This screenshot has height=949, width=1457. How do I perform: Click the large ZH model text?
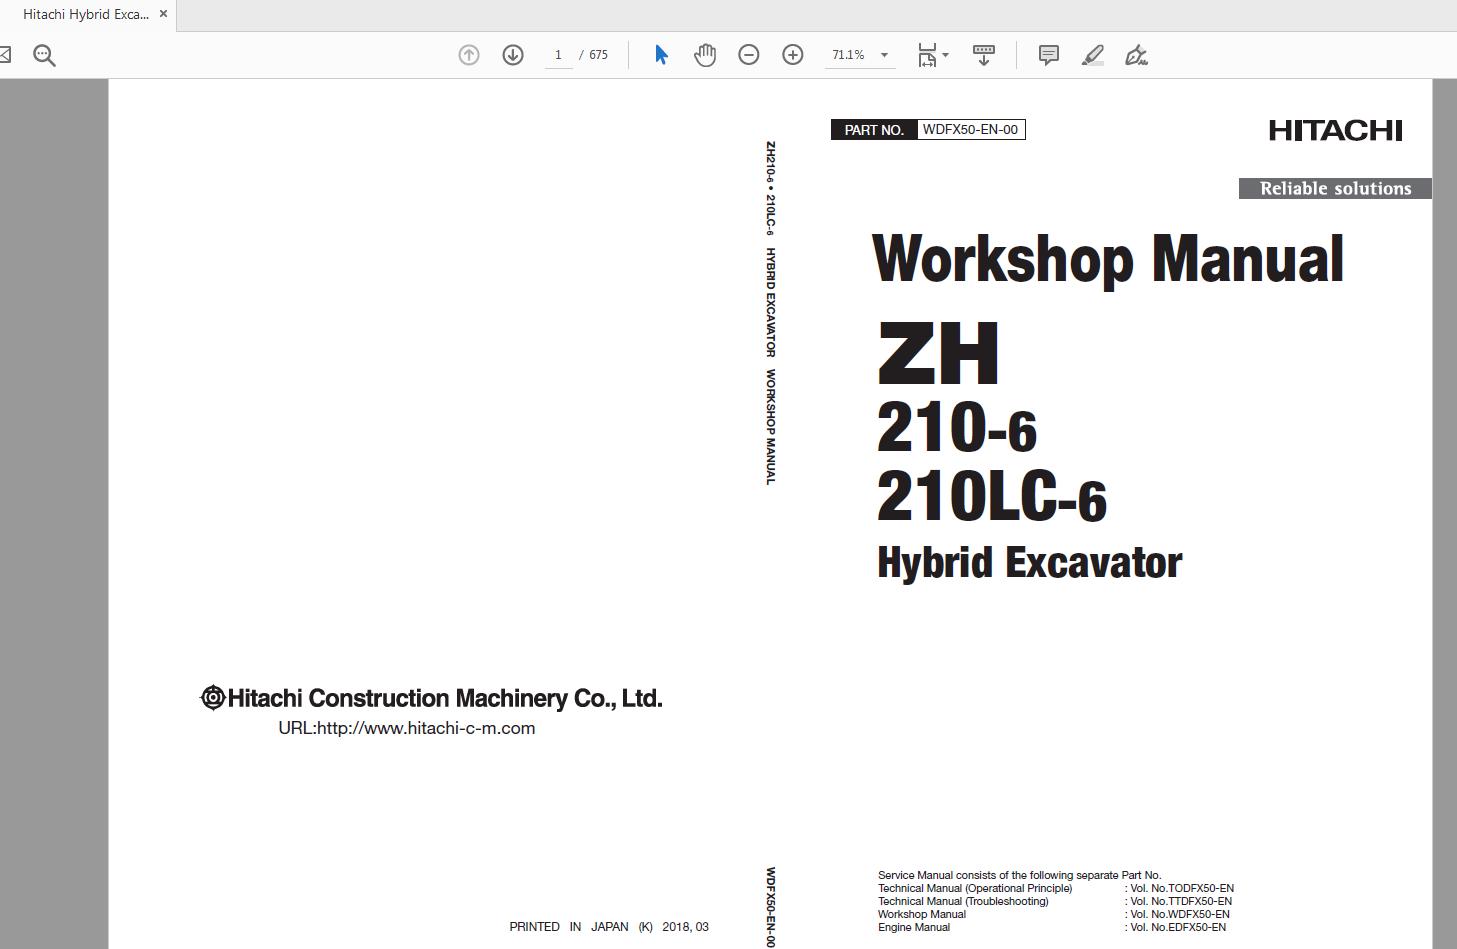(938, 354)
